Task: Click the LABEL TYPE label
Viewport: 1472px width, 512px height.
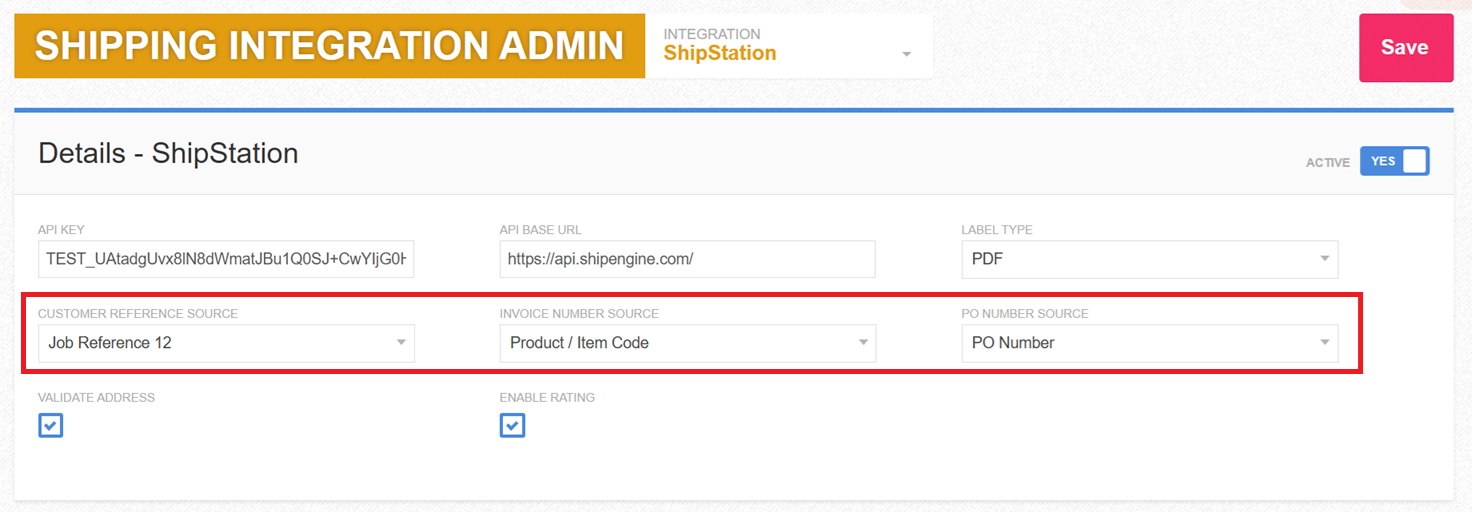Action: tap(997, 230)
